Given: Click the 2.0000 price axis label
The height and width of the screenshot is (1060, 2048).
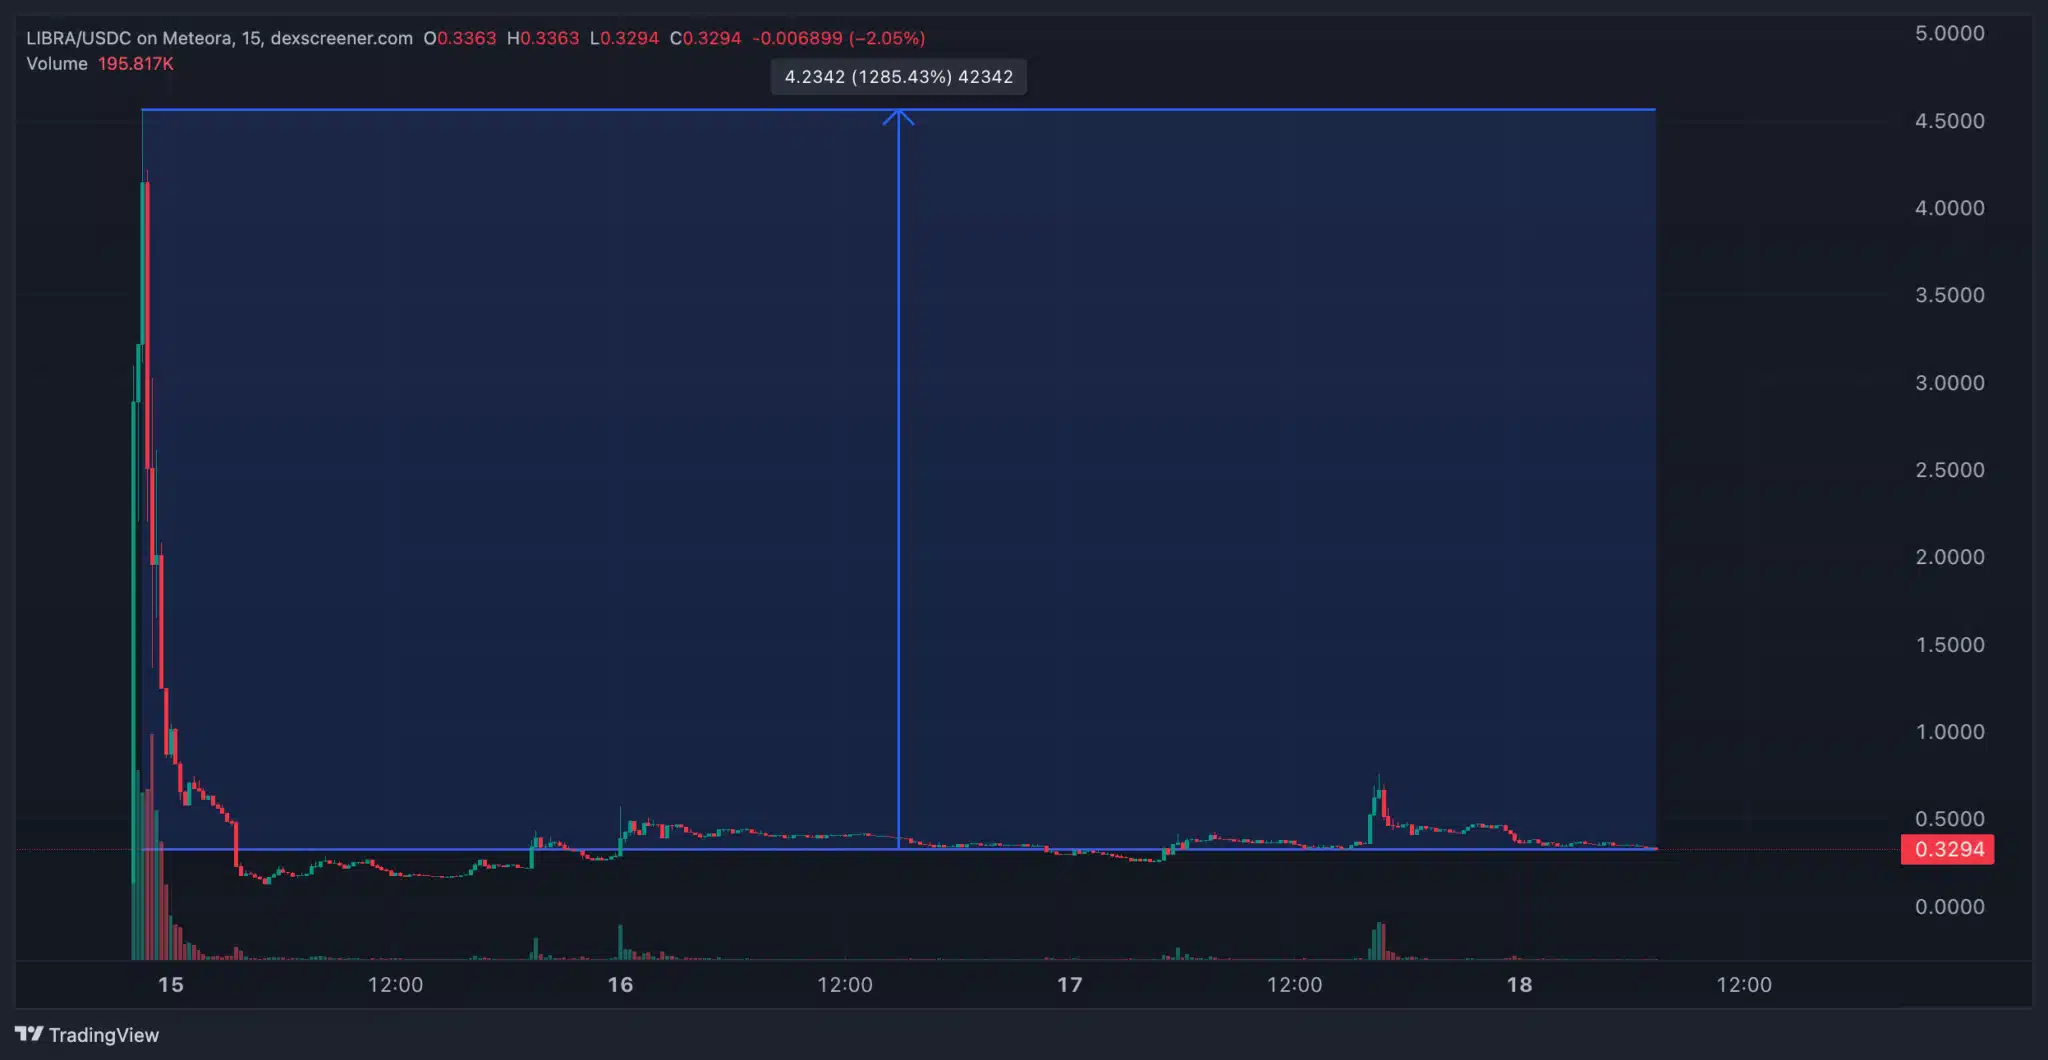Looking at the screenshot, I should [x=1949, y=557].
